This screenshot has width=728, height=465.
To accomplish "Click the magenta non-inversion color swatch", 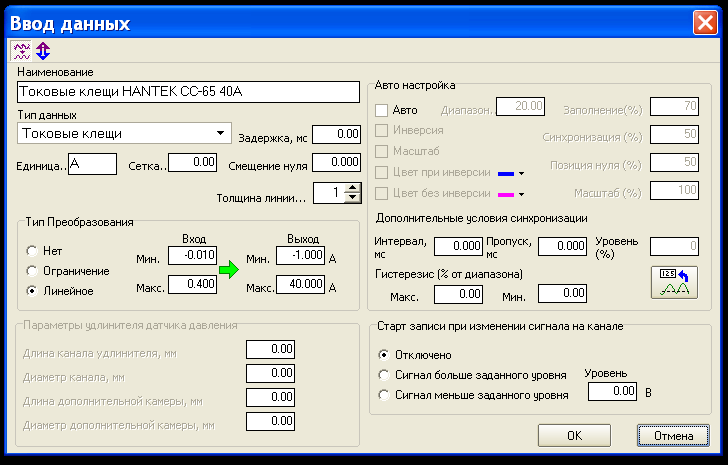I will [x=506, y=195].
